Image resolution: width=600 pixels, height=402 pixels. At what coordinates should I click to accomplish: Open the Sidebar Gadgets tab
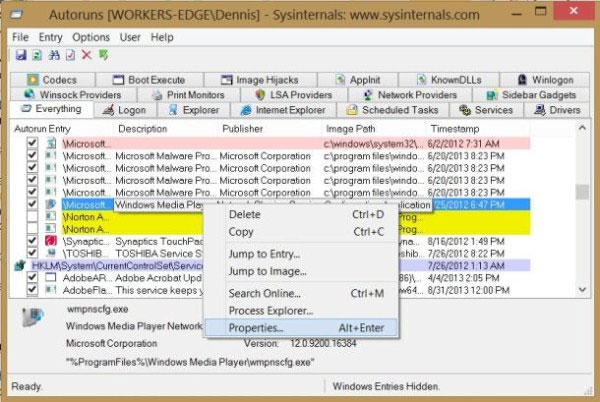pyautogui.click(x=531, y=94)
